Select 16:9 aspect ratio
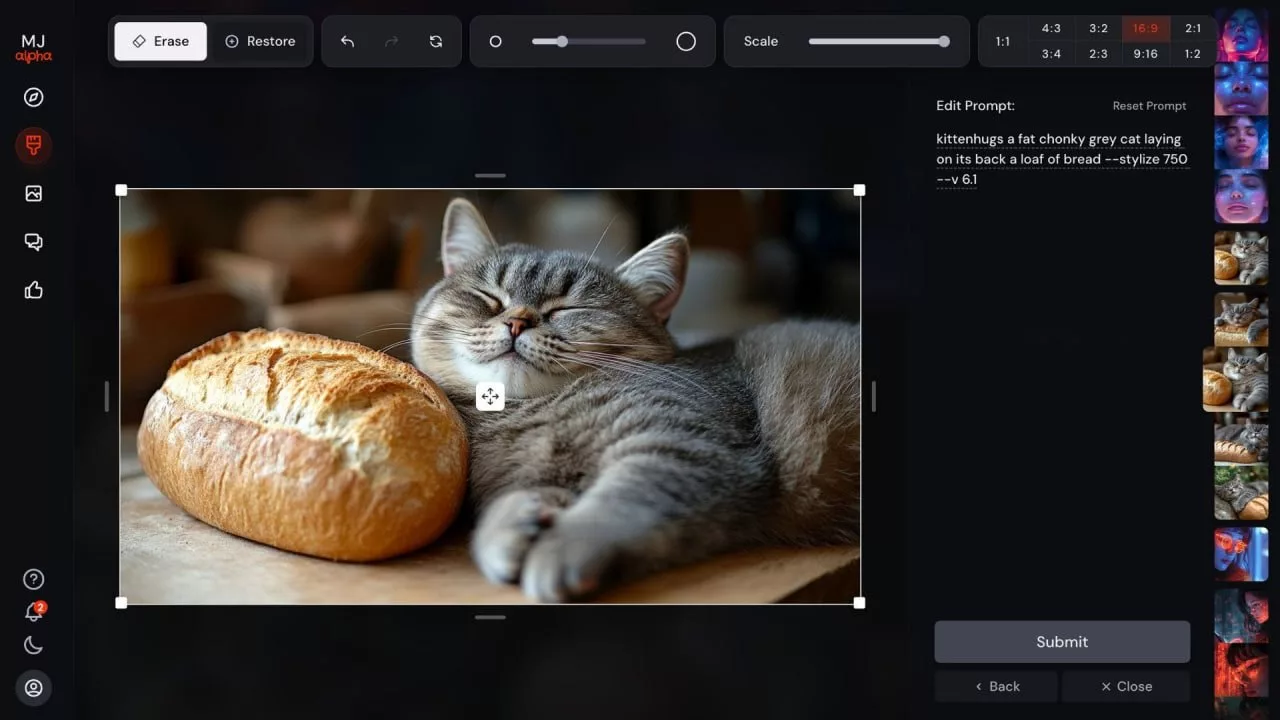Viewport: 1280px width, 720px height. tap(1146, 28)
